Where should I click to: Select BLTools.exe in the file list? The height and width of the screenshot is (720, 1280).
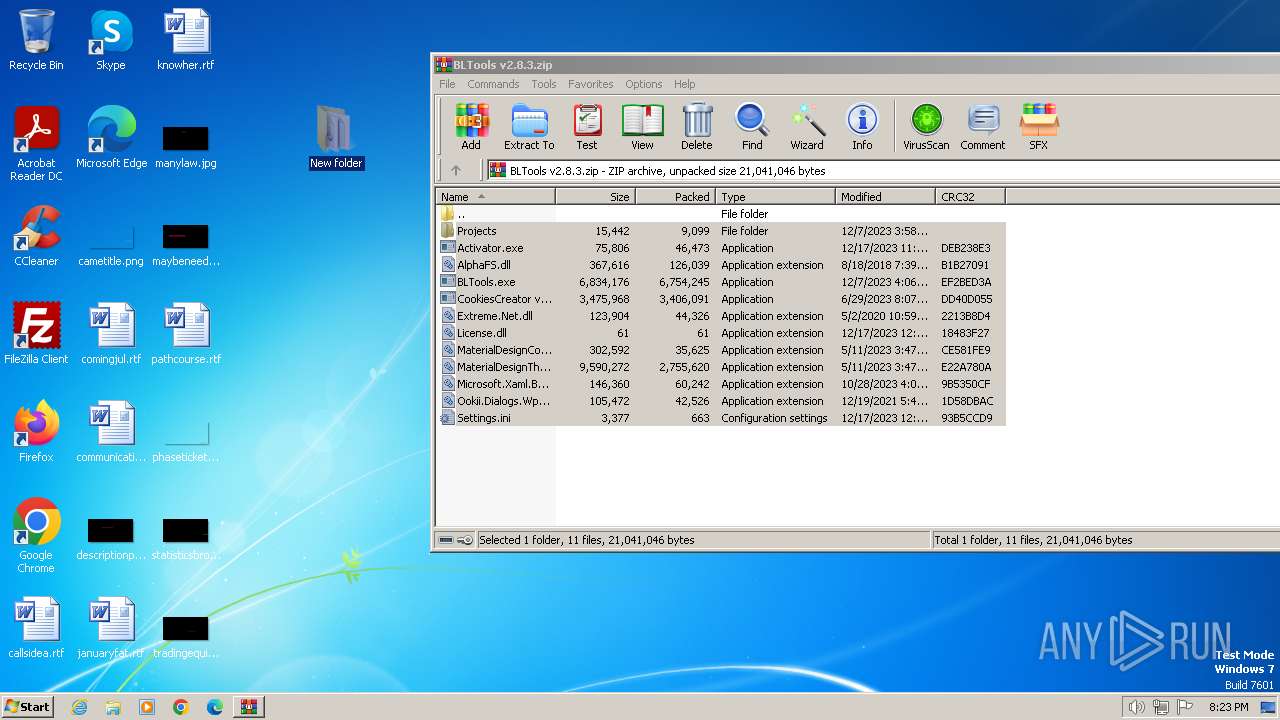point(721,282)
